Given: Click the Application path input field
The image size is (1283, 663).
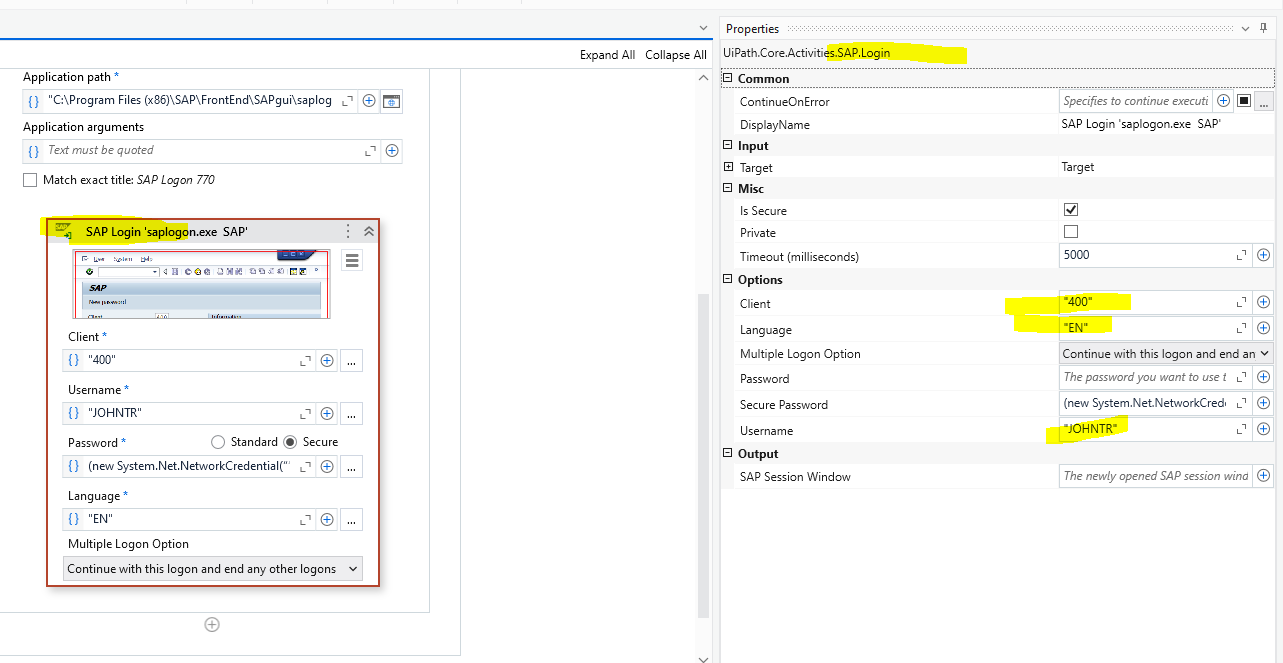Looking at the screenshot, I should (190, 101).
